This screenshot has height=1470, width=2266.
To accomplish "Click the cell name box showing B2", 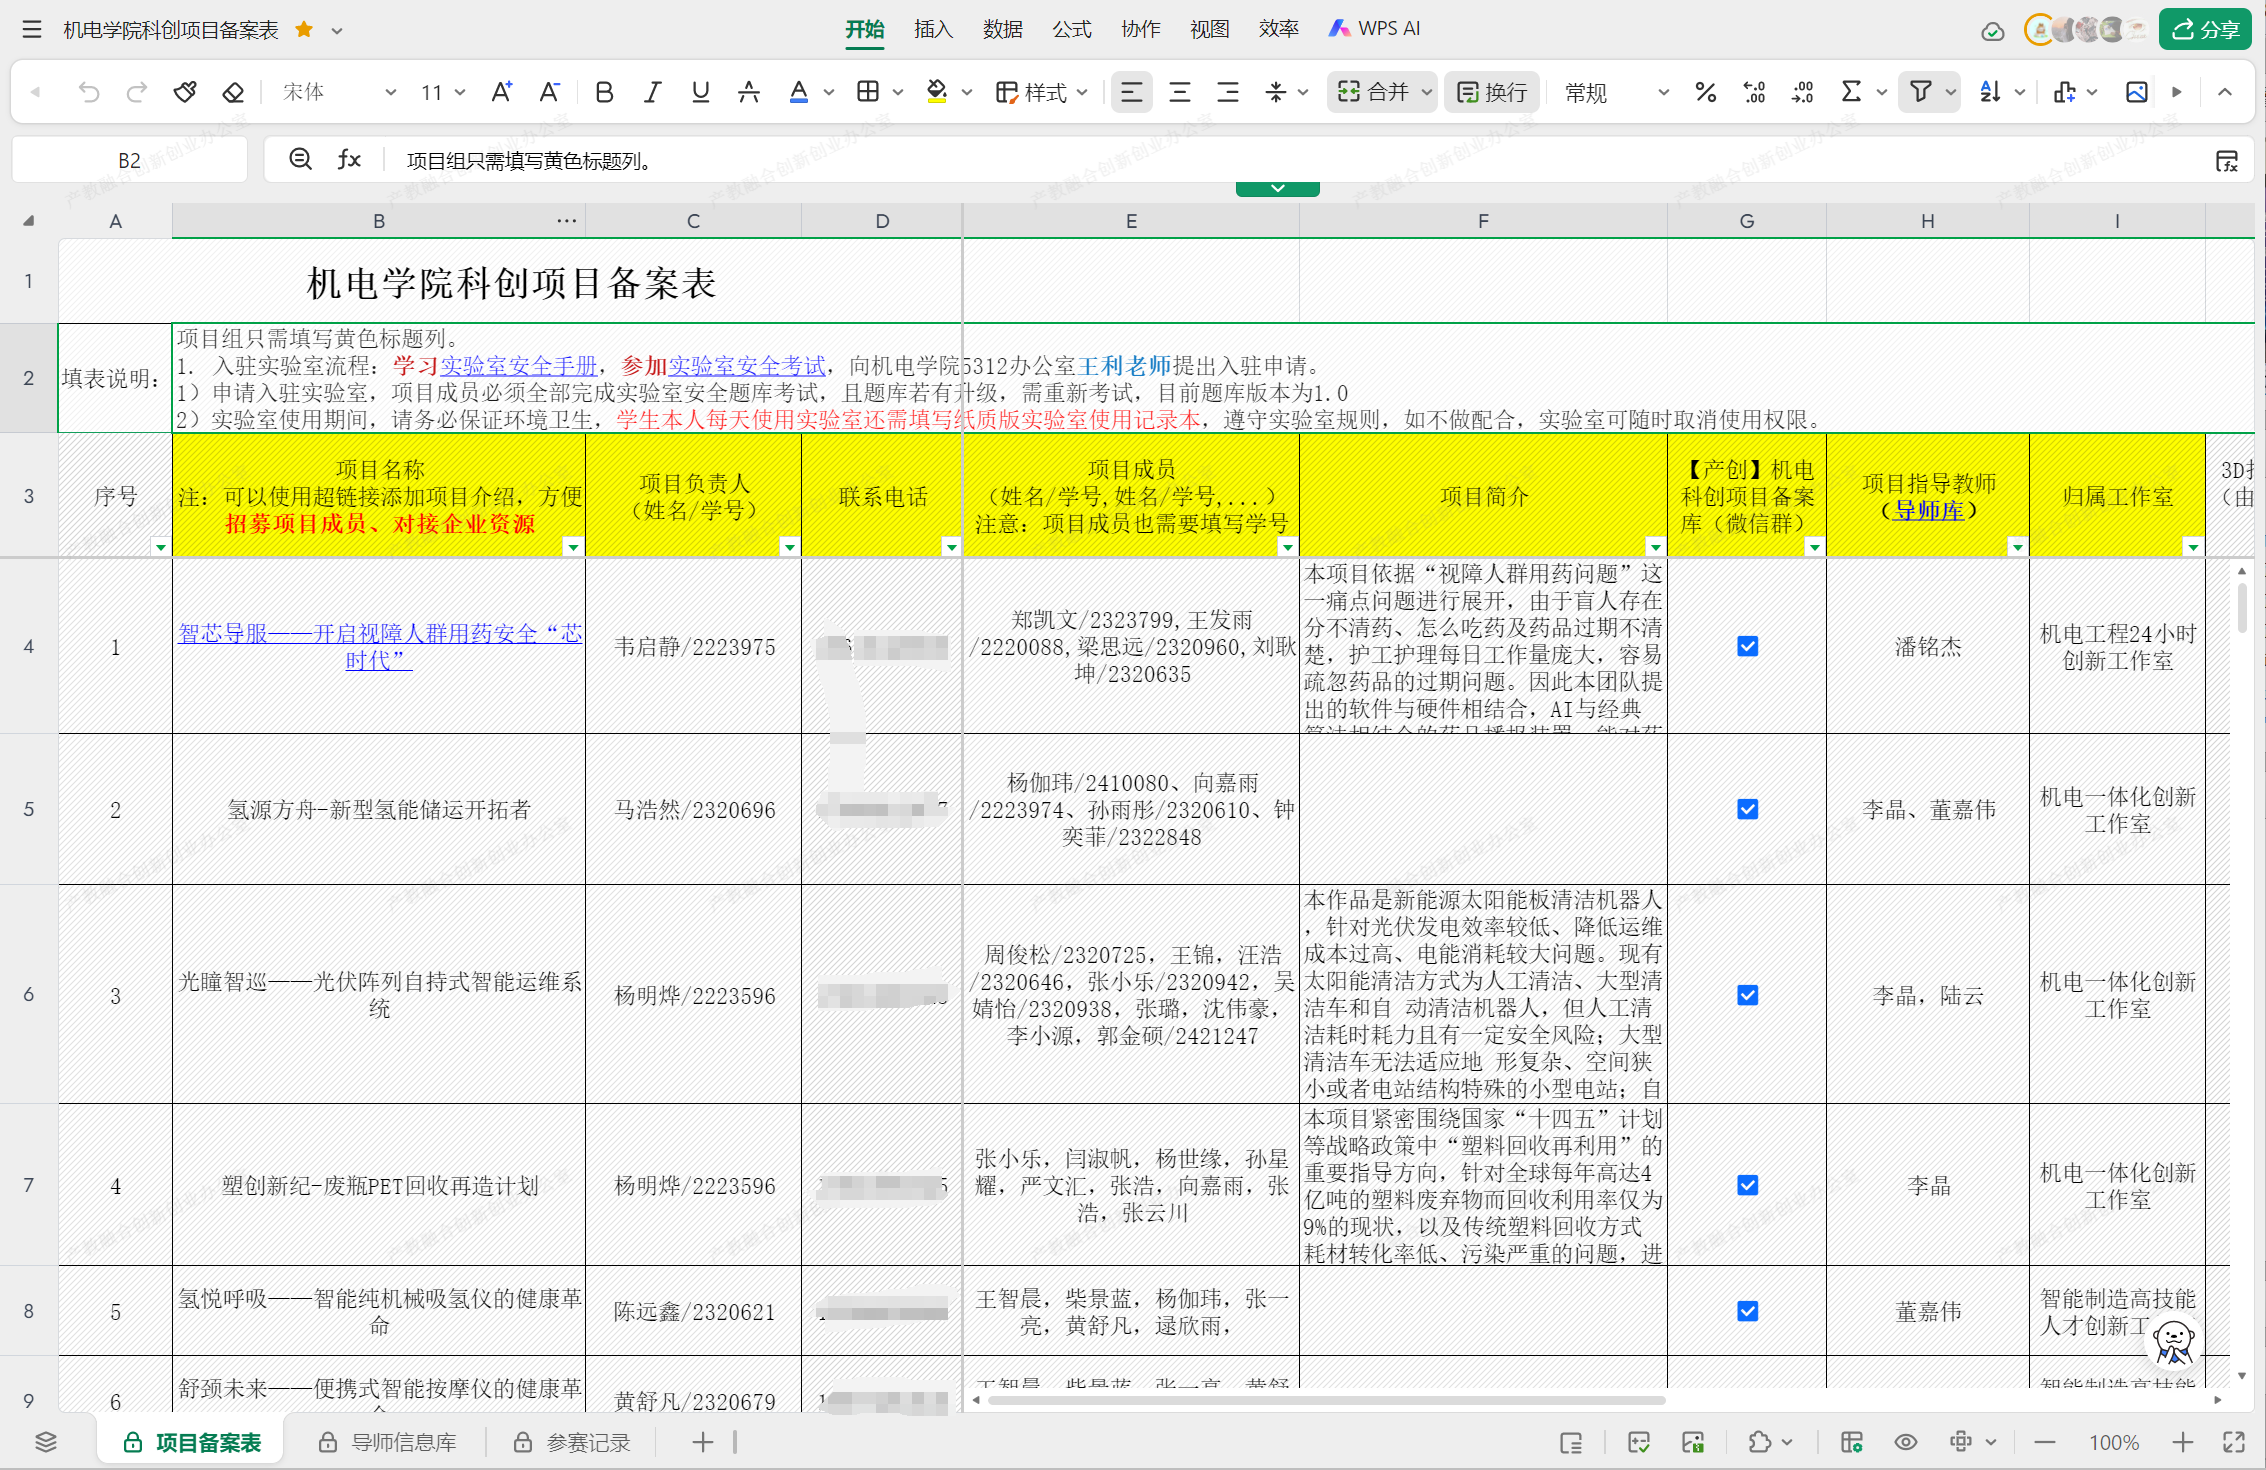I will [129, 160].
